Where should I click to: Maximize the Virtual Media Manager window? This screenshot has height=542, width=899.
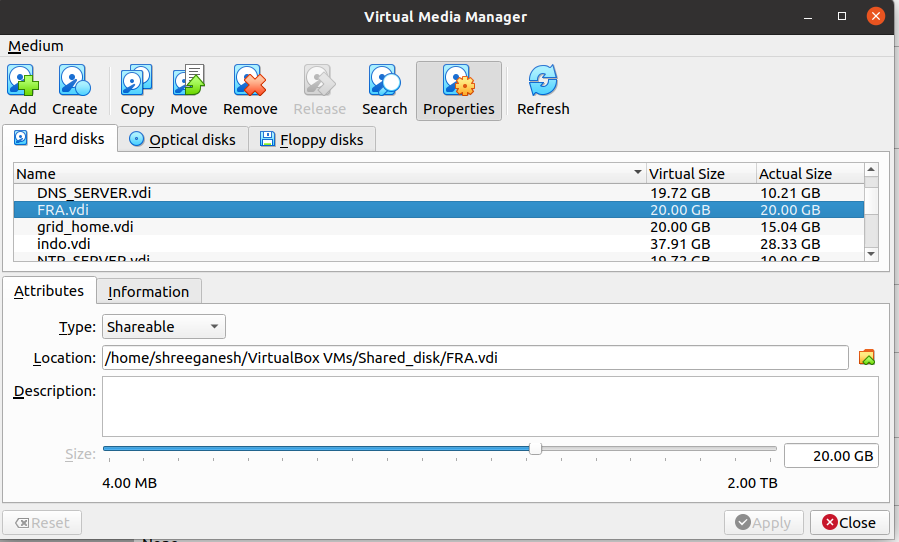(x=842, y=16)
